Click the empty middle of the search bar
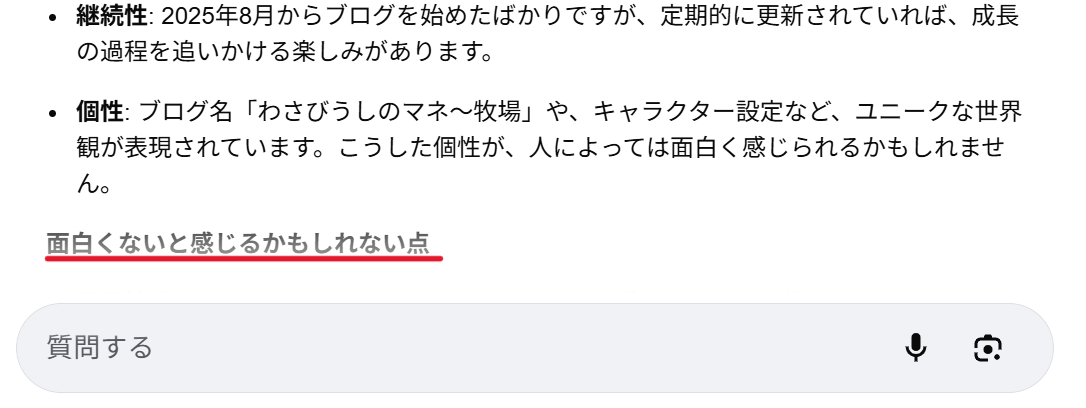1086x408 pixels. coord(526,348)
